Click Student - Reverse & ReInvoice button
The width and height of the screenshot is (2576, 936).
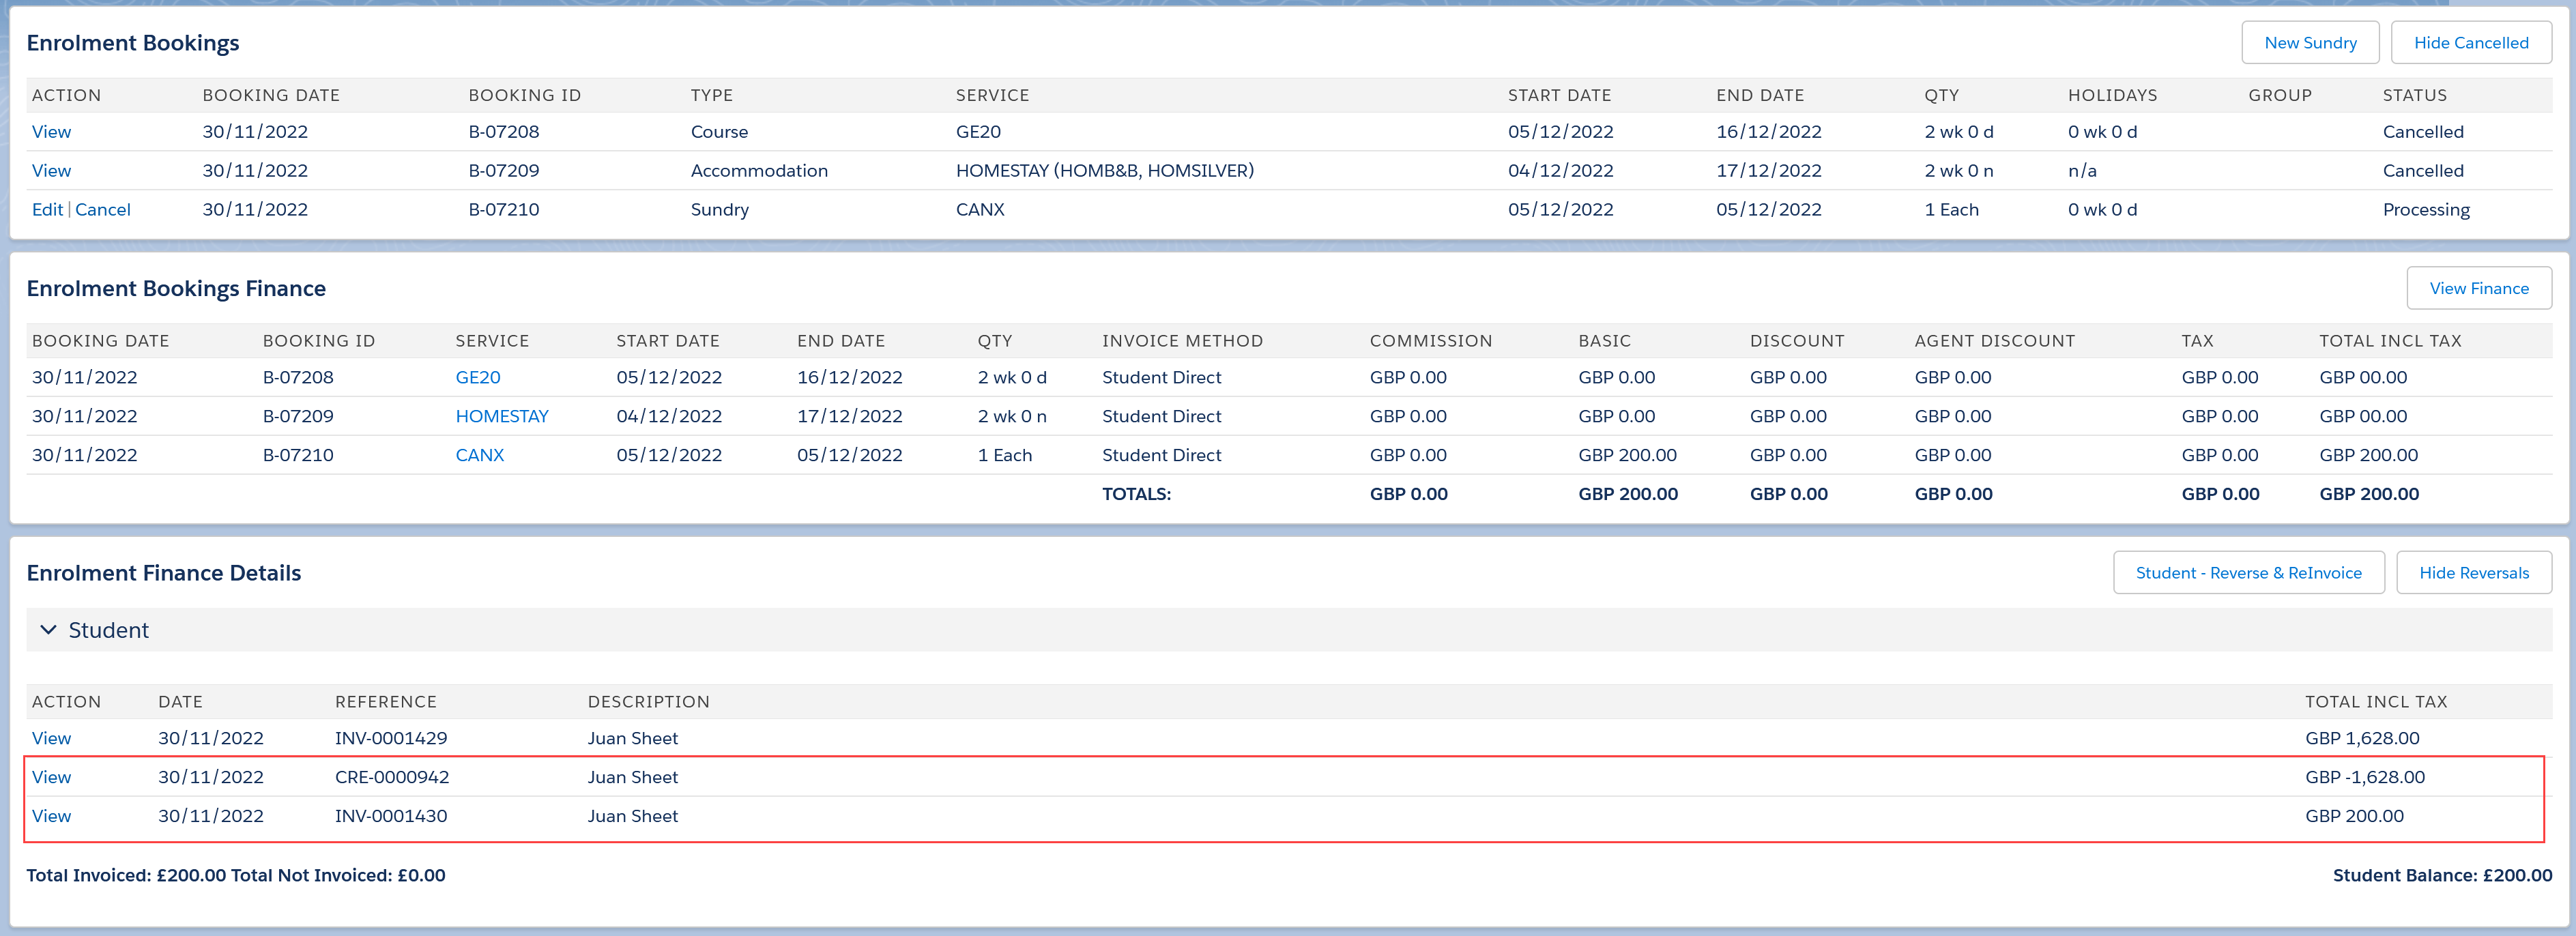(x=2247, y=573)
